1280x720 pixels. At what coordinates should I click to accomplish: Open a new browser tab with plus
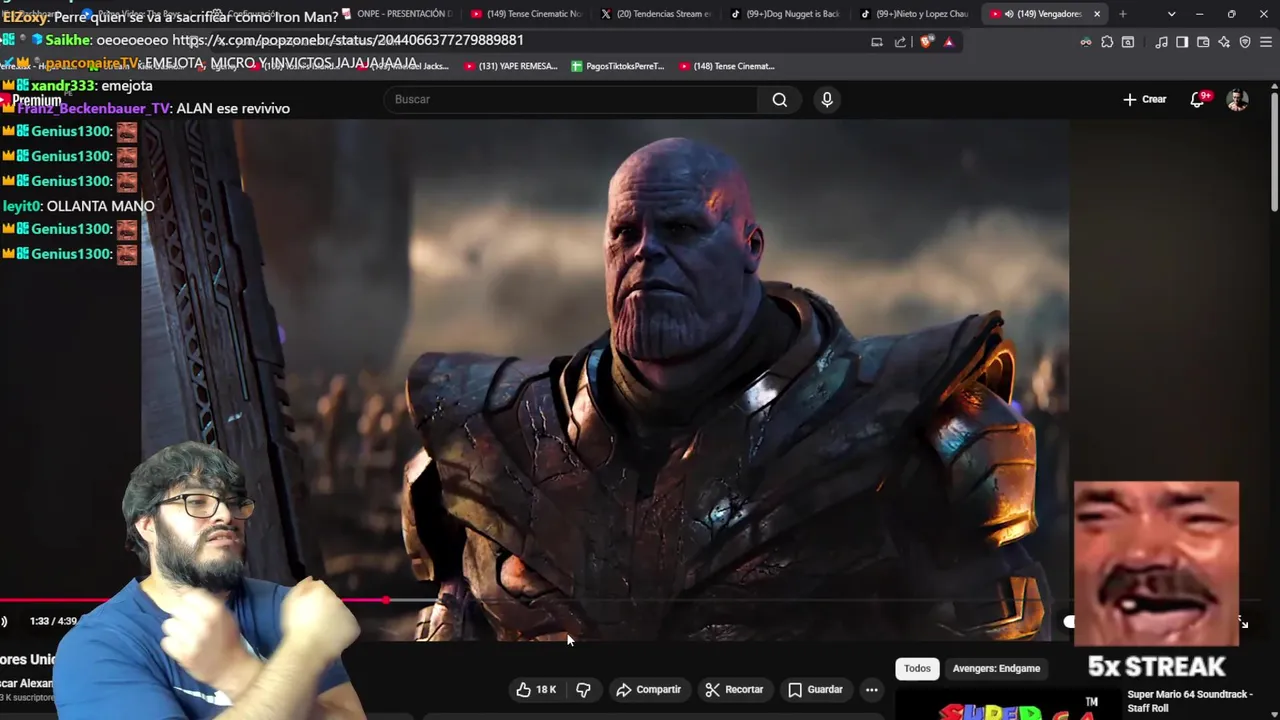pyautogui.click(x=1122, y=14)
